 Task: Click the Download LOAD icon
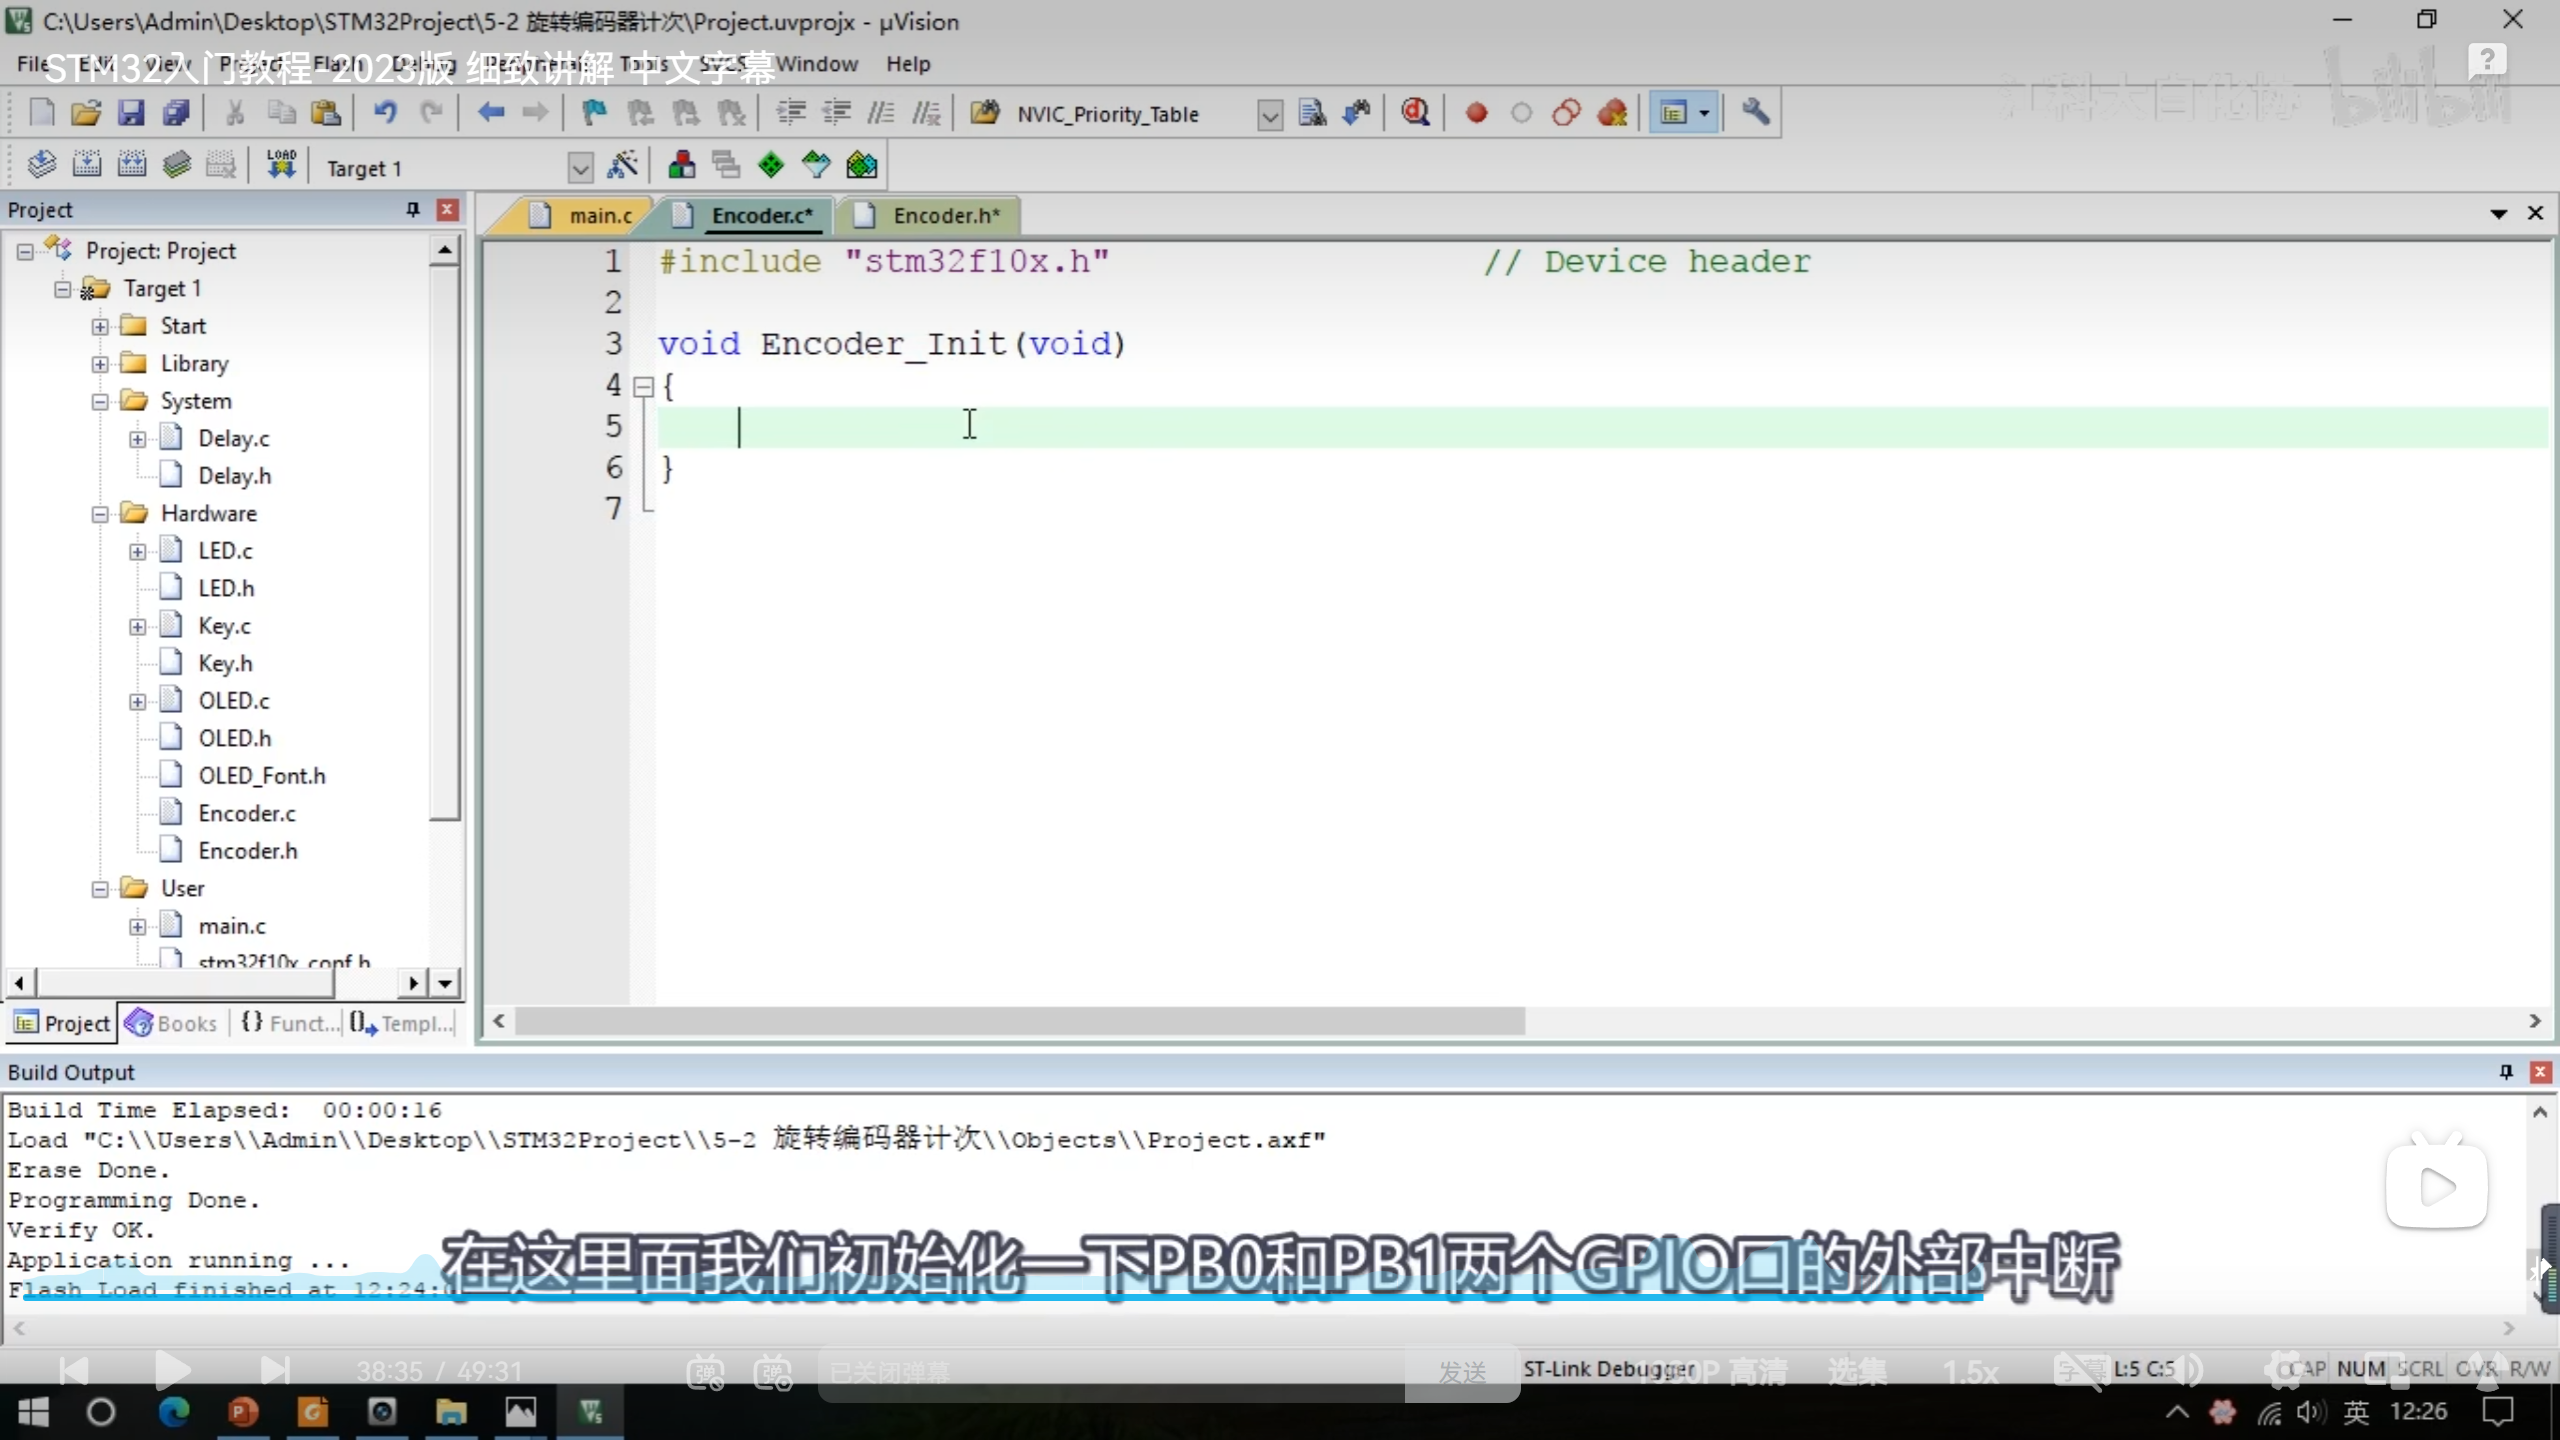tap(281, 165)
